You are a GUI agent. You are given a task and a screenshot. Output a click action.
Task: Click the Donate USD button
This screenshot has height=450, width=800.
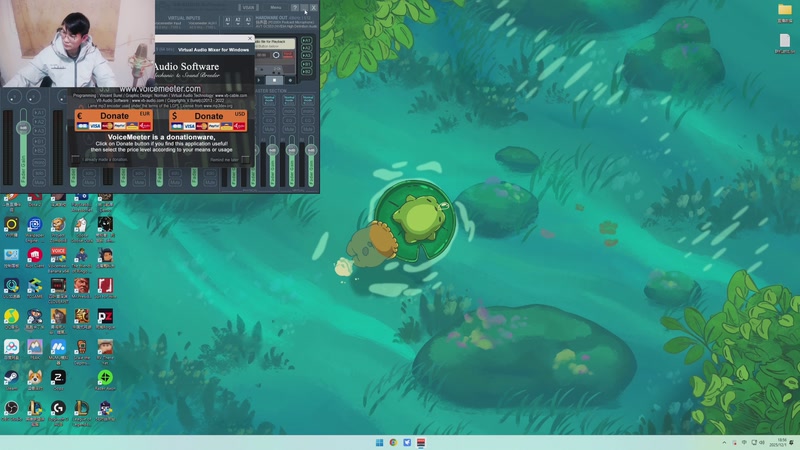[208, 120]
